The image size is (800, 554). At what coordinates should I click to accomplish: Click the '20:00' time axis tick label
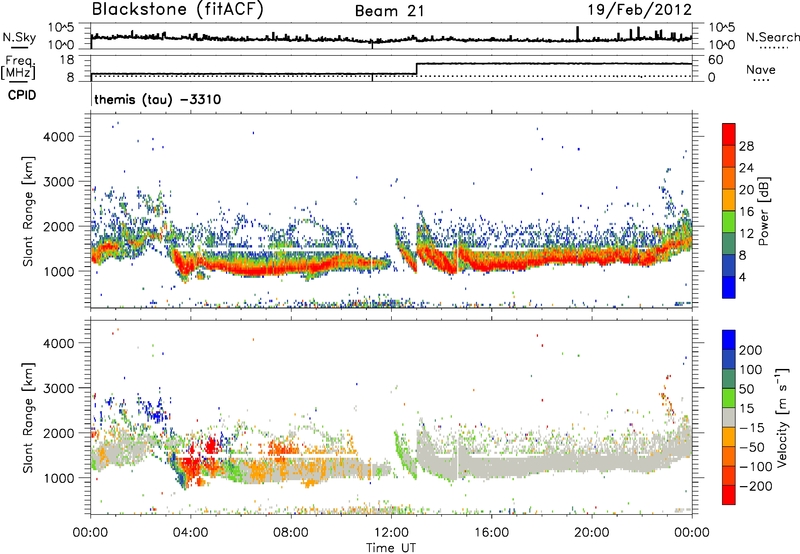[x=592, y=533]
